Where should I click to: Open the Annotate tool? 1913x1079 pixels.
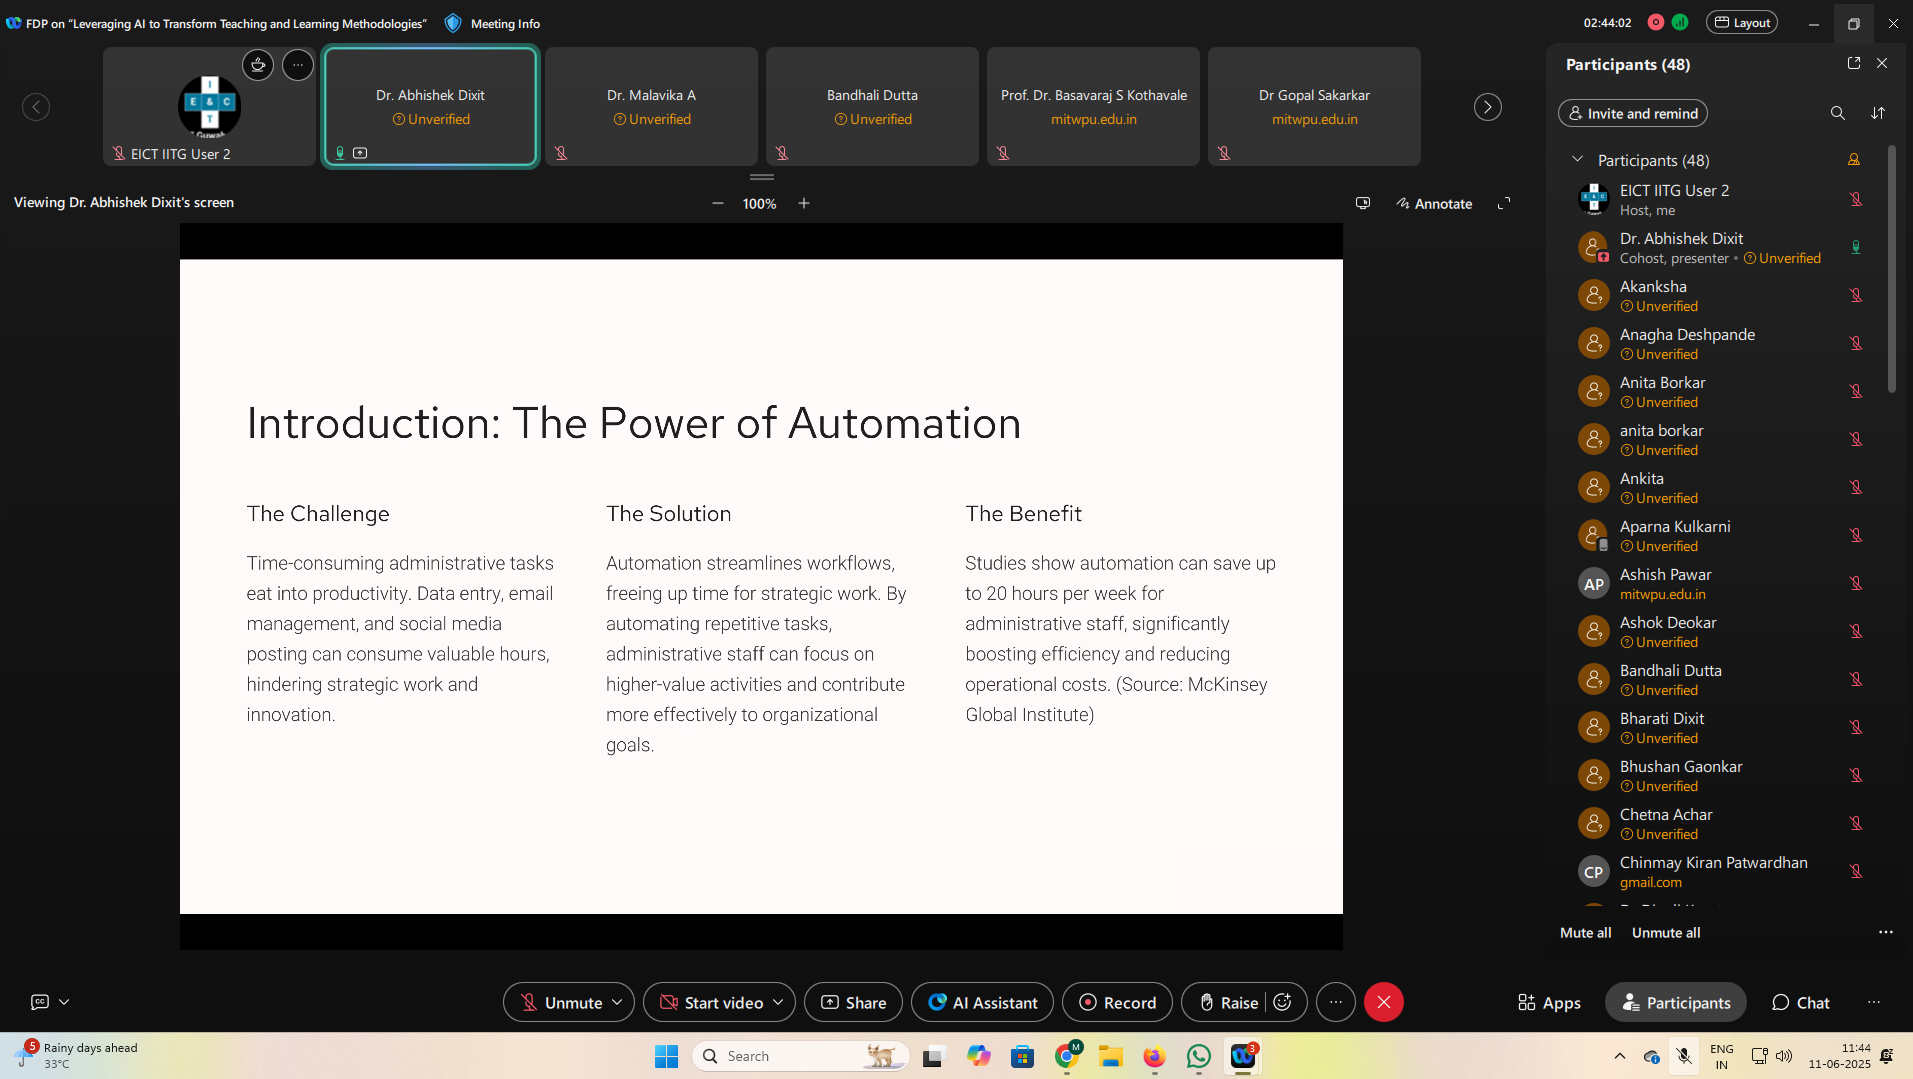[1434, 203]
